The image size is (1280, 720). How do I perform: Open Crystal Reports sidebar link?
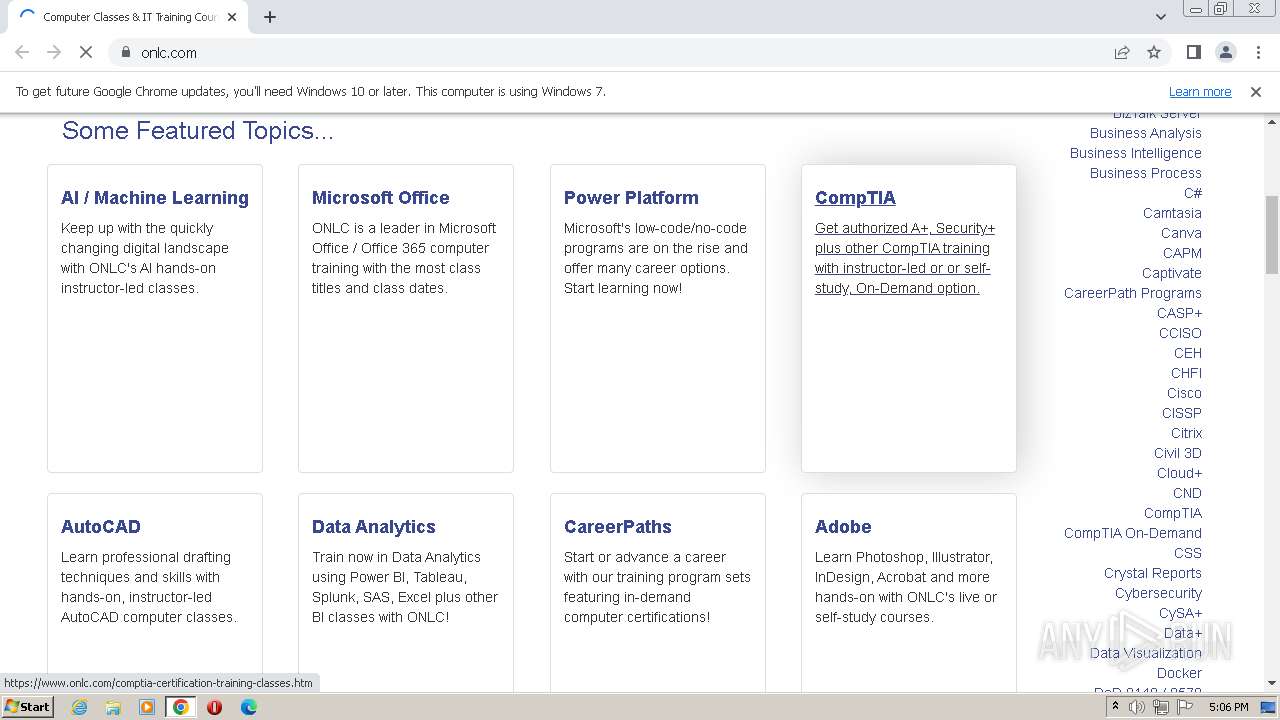click(x=1153, y=573)
